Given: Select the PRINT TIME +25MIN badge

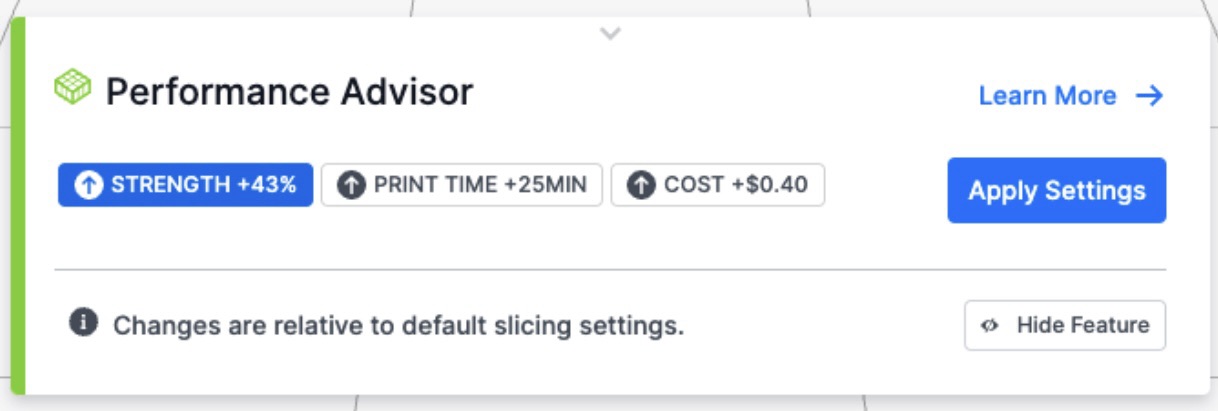Looking at the screenshot, I should click(x=462, y=185).
